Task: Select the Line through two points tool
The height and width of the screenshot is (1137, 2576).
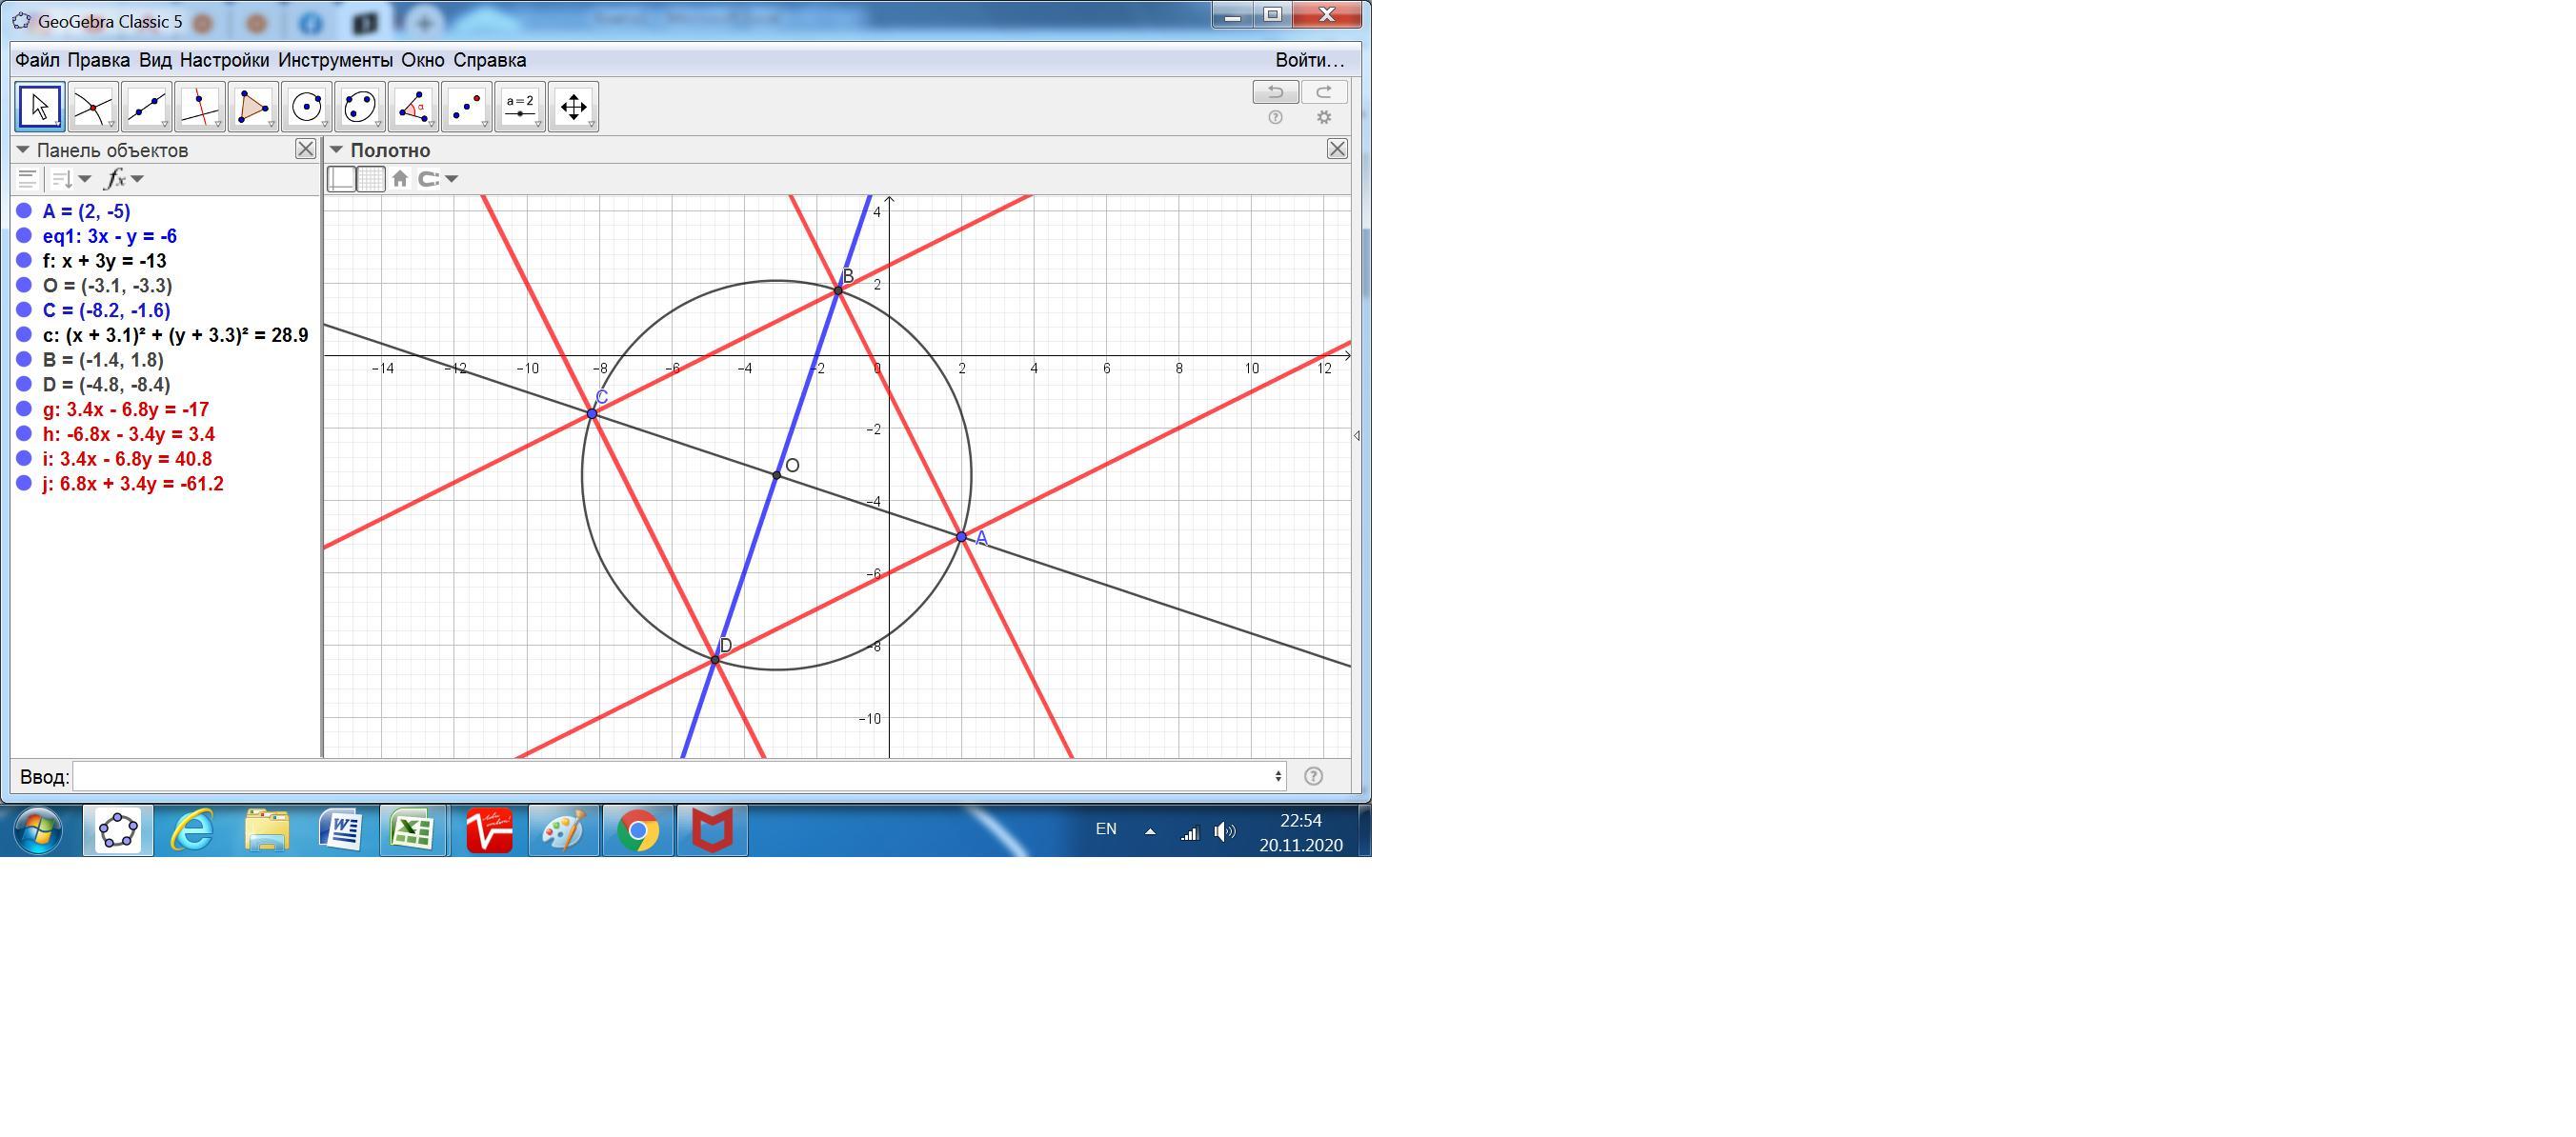Action: 146,106
